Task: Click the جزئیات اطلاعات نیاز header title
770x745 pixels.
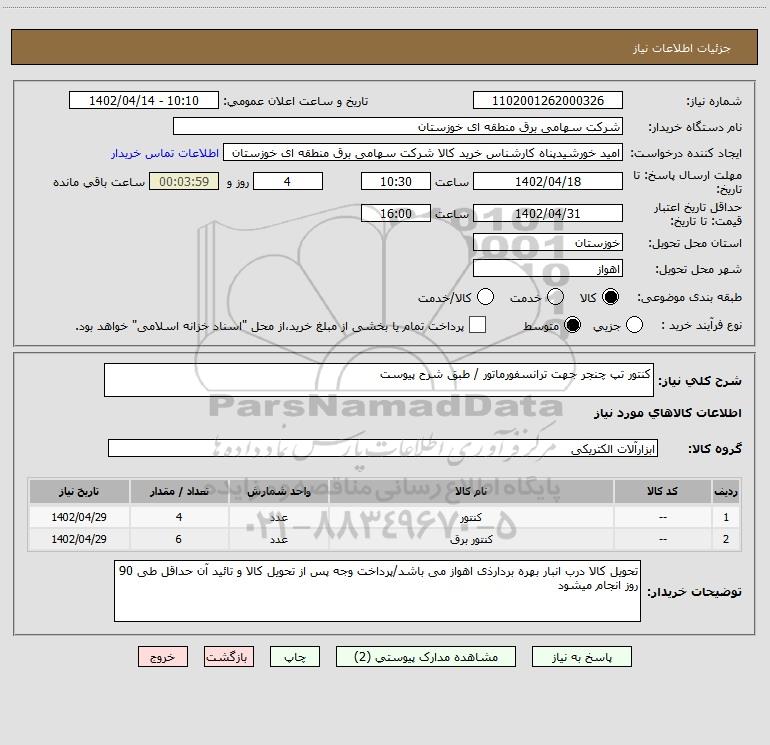Action: 681,48
